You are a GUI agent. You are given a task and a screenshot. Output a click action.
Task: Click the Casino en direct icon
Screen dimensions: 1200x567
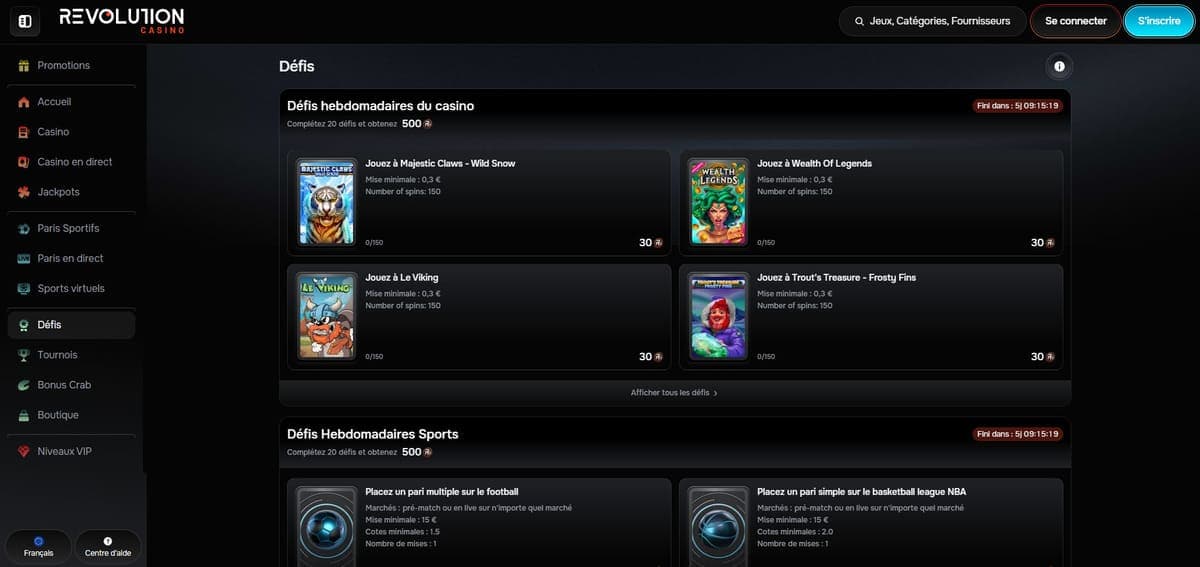(24, 162)
